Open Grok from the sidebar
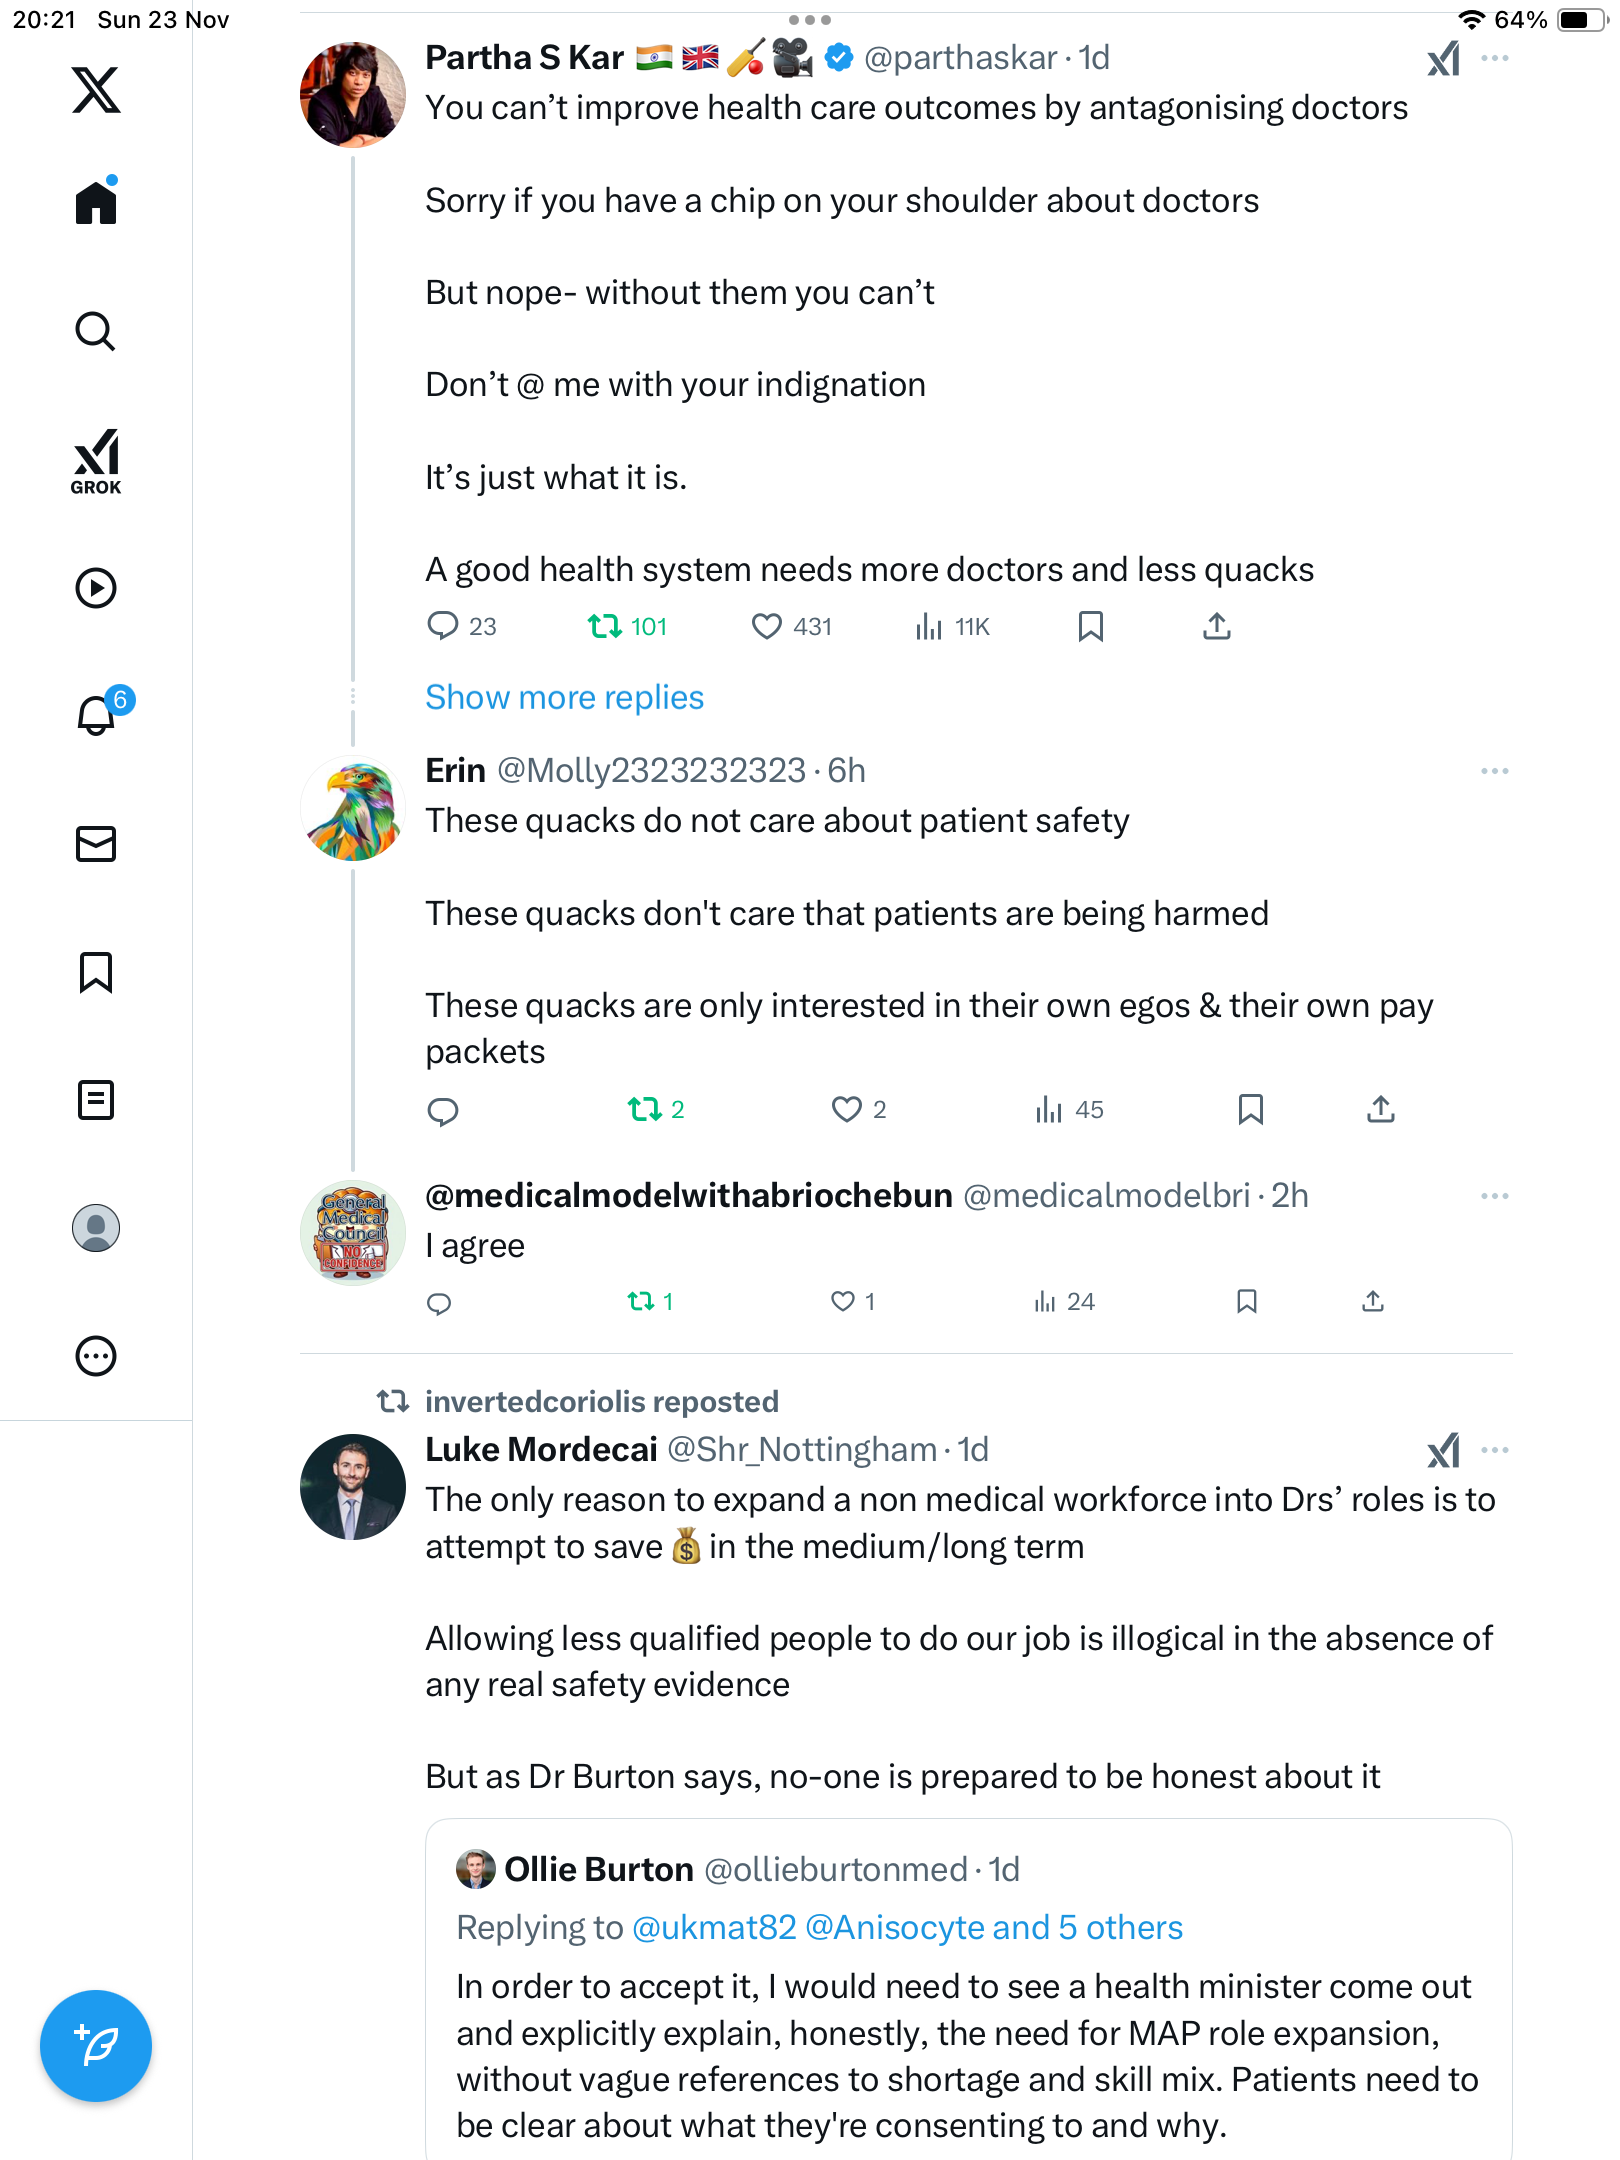 click(96, 461)
